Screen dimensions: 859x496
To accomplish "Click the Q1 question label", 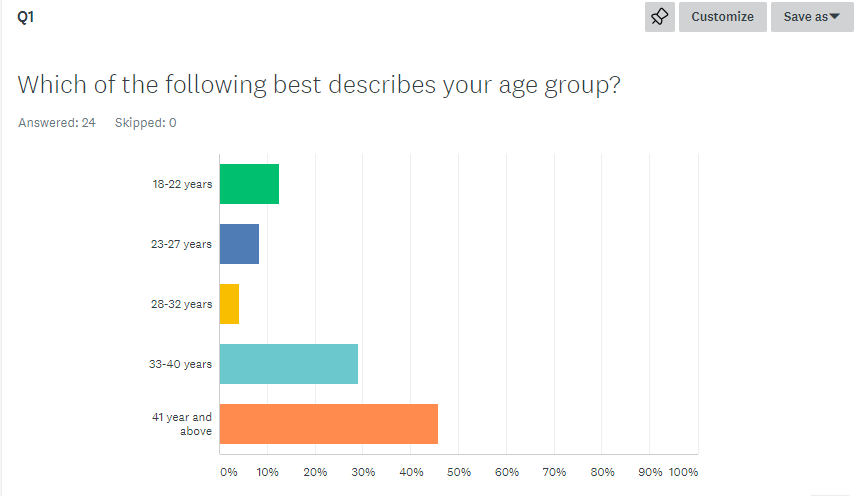I will (26, 17).
